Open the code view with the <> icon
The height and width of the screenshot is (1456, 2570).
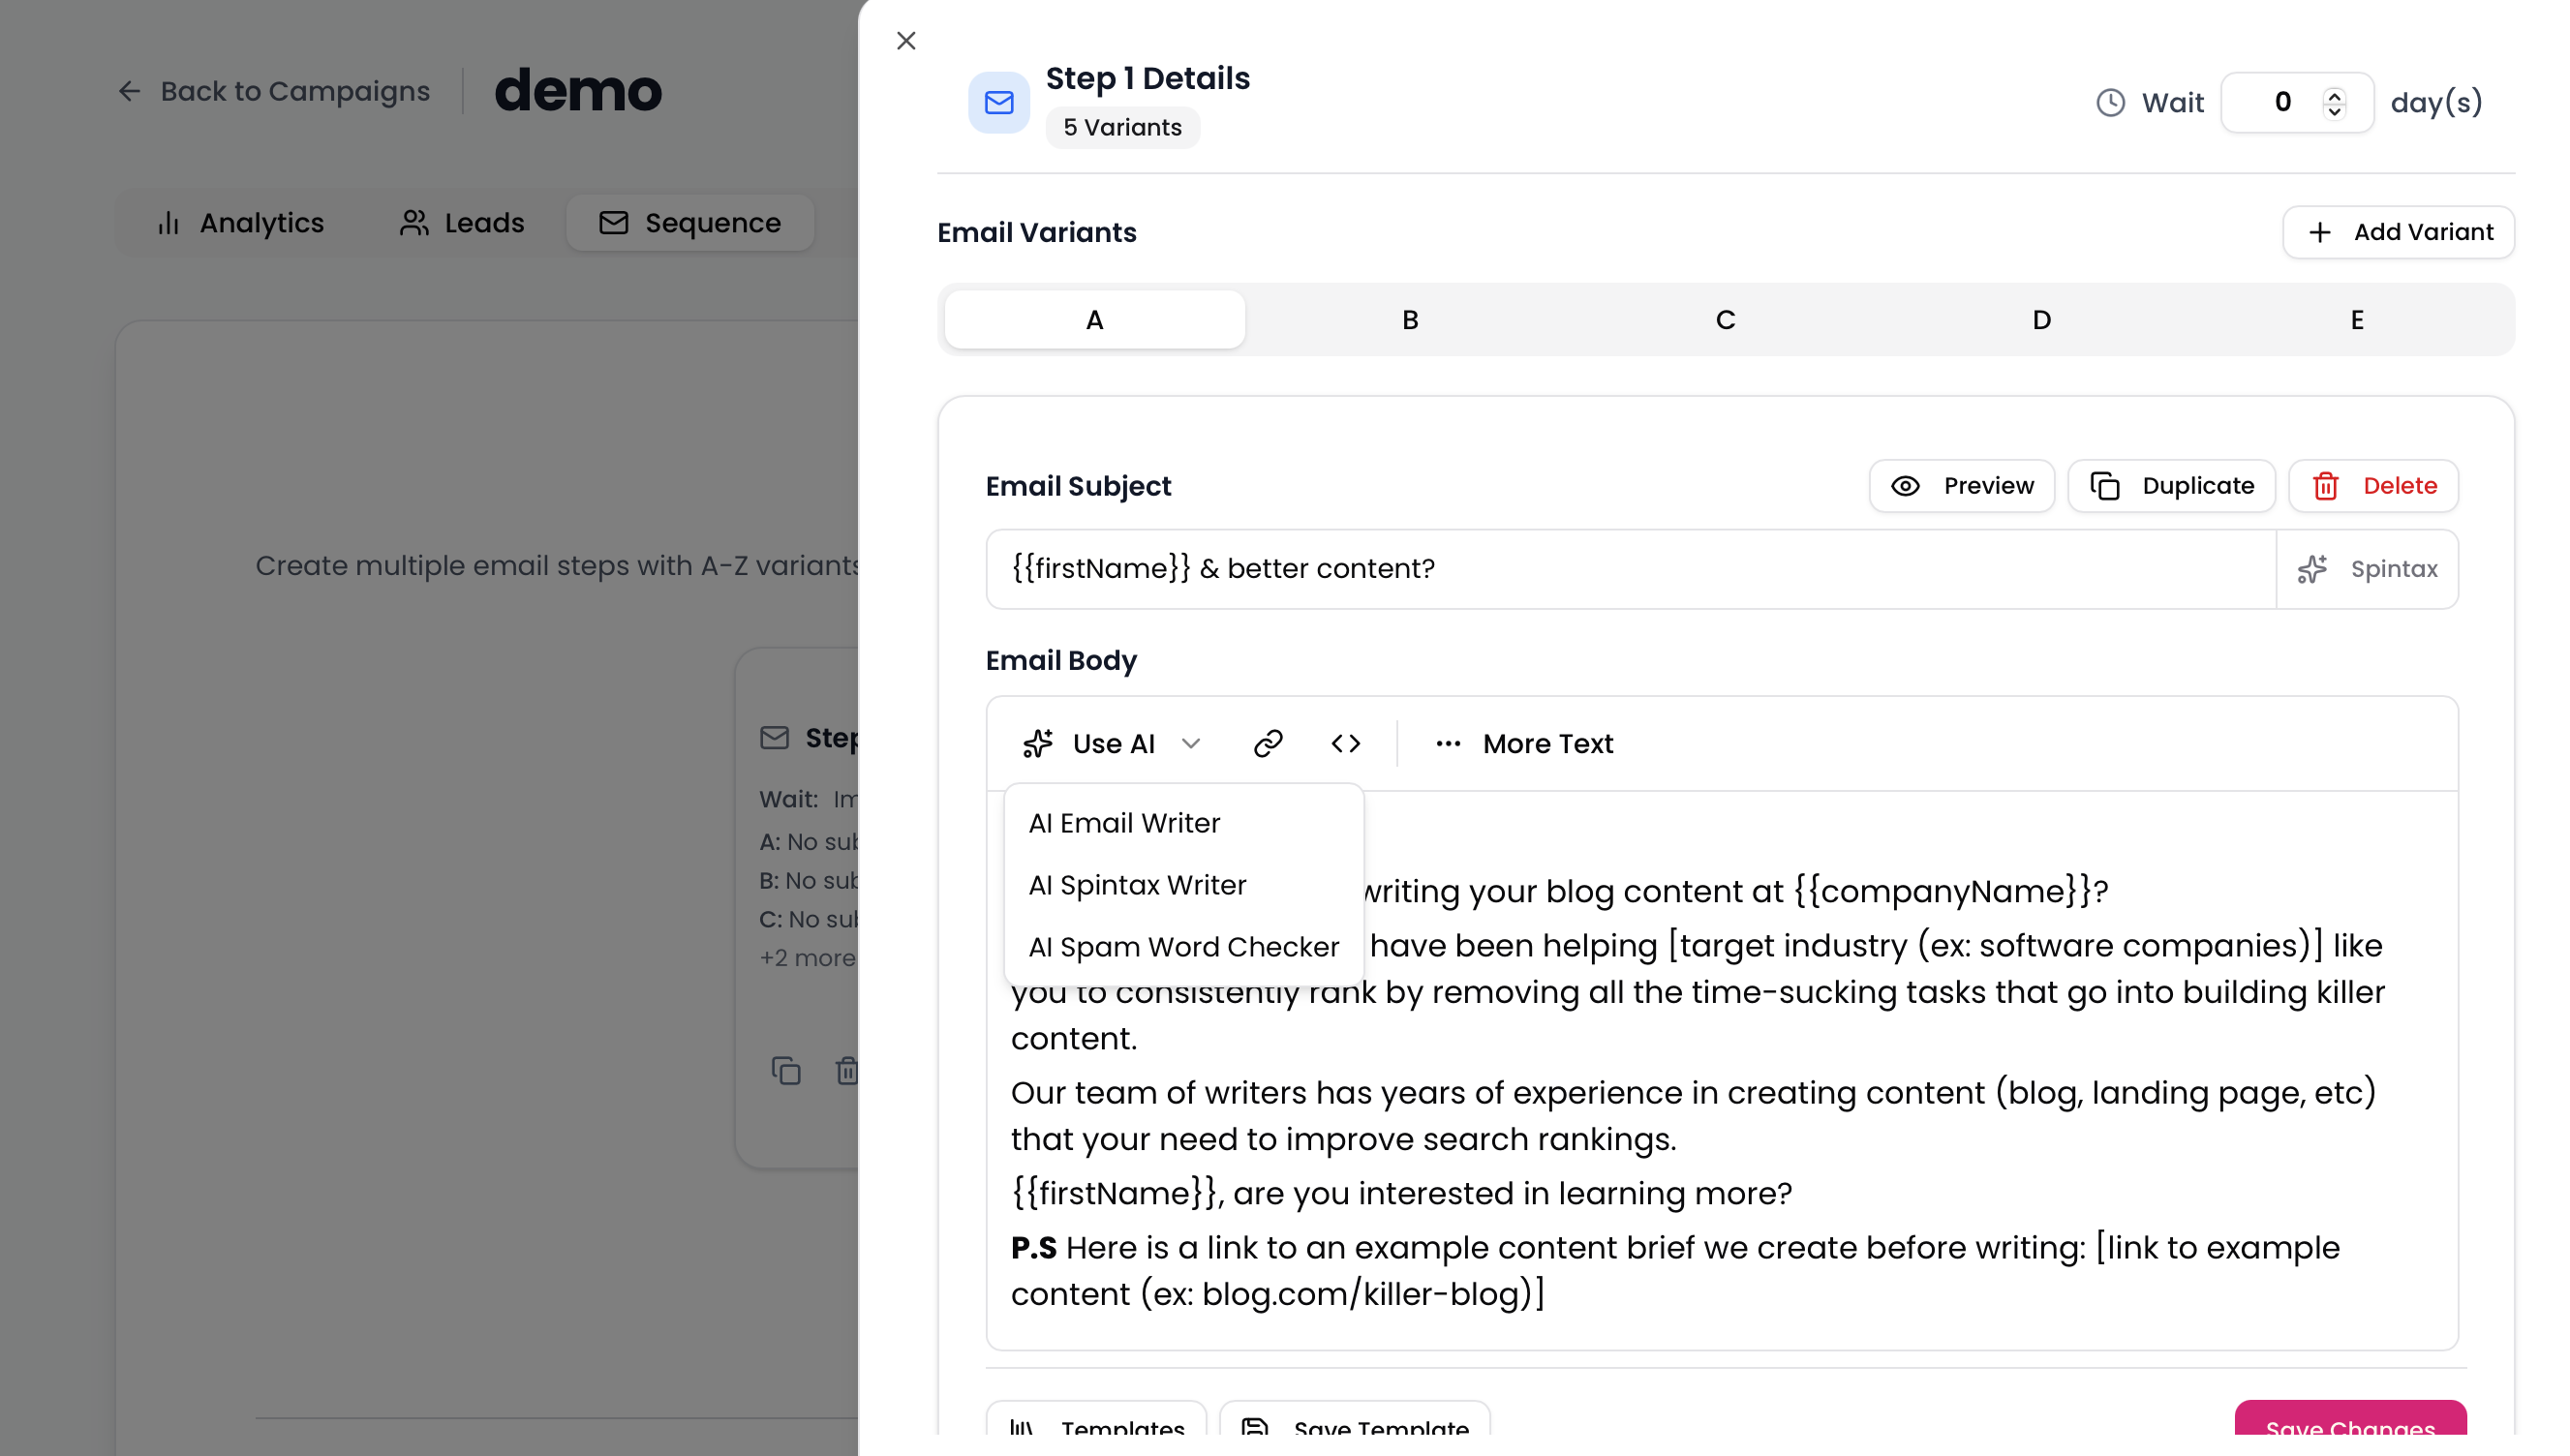pos(1345,743)
